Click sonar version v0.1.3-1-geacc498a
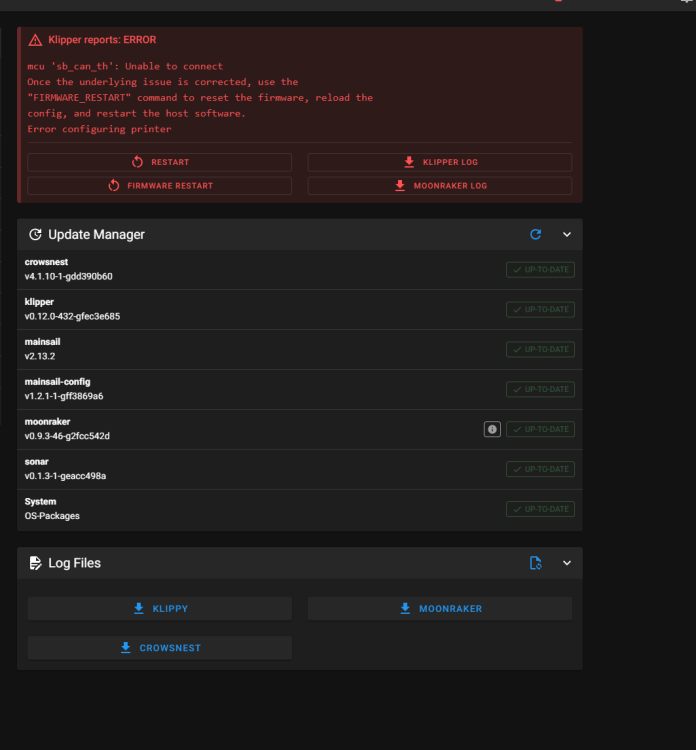Viewport: 696px width, 750px height. pos(65,476)
